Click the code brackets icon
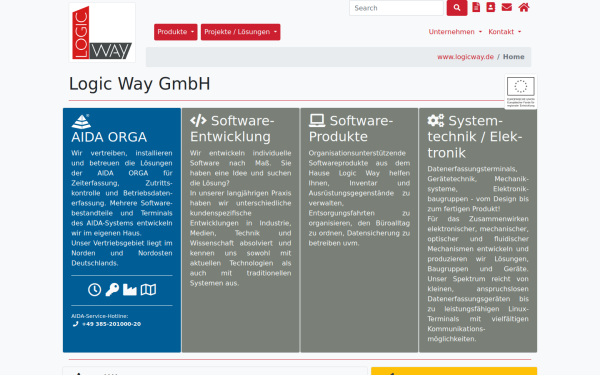Viewport: 600px width, 375px height. point(198,121)
